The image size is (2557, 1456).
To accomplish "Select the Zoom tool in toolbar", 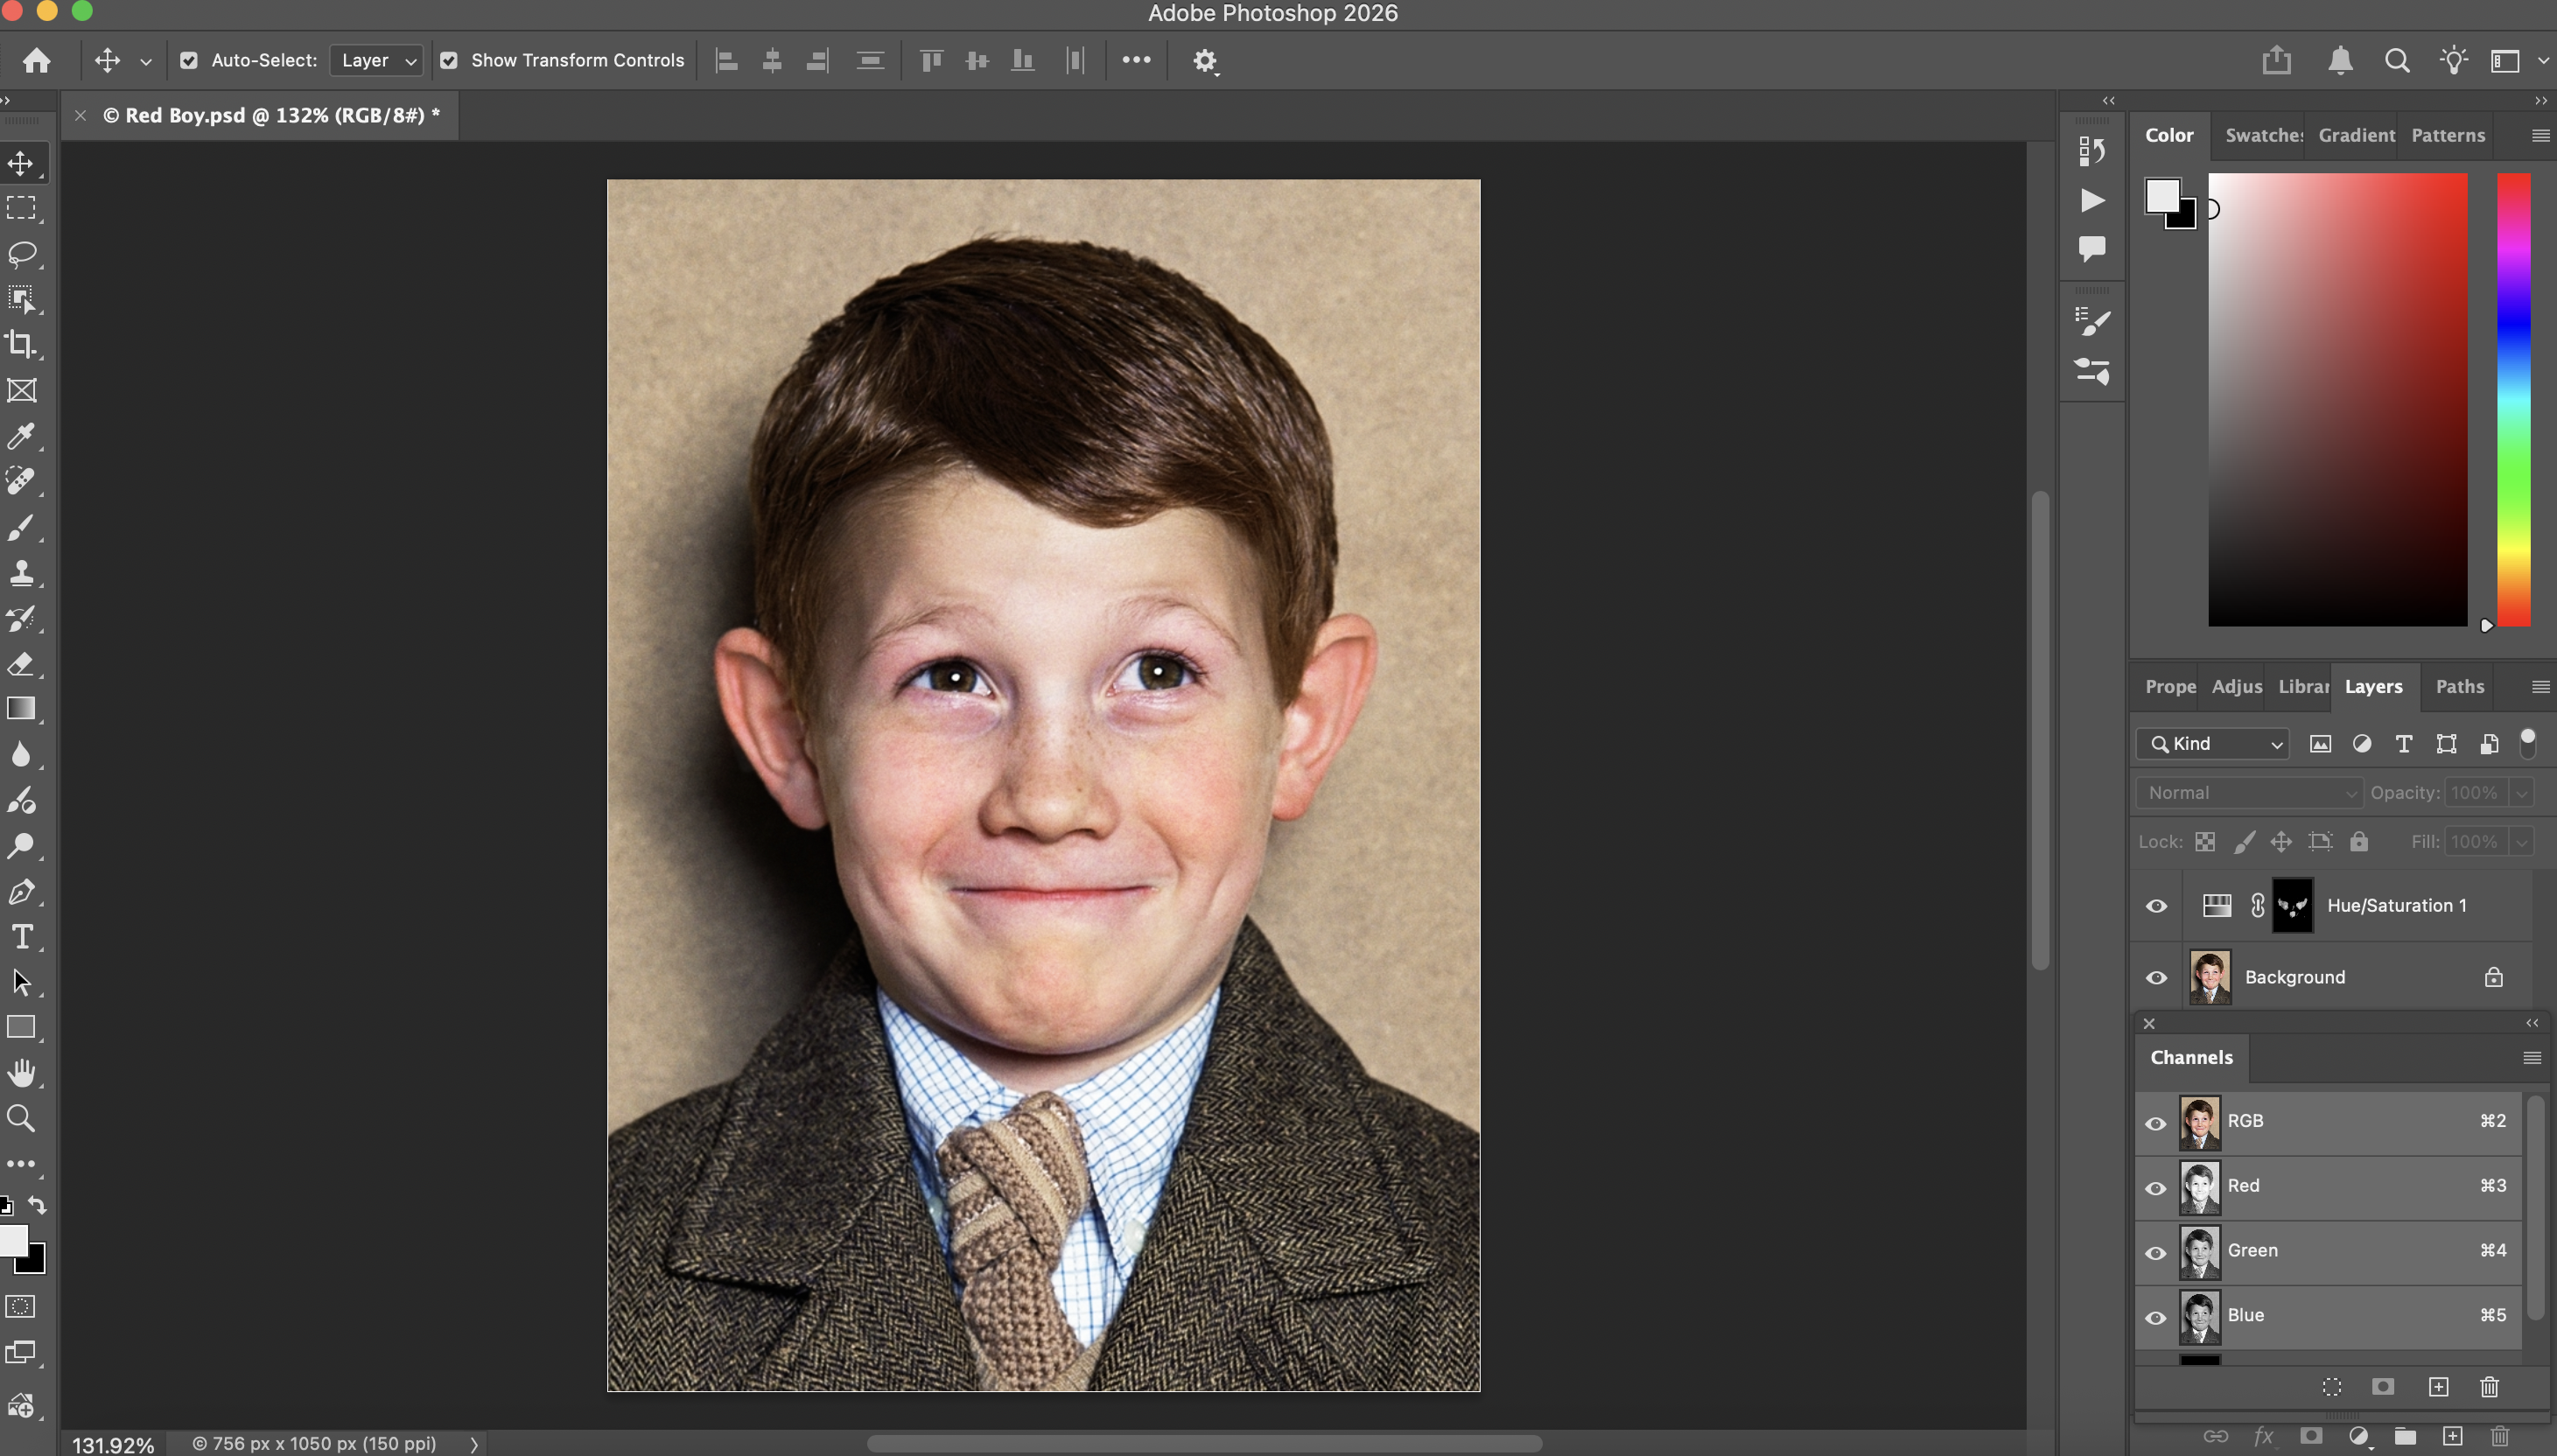I will [x=22, y=1118].
